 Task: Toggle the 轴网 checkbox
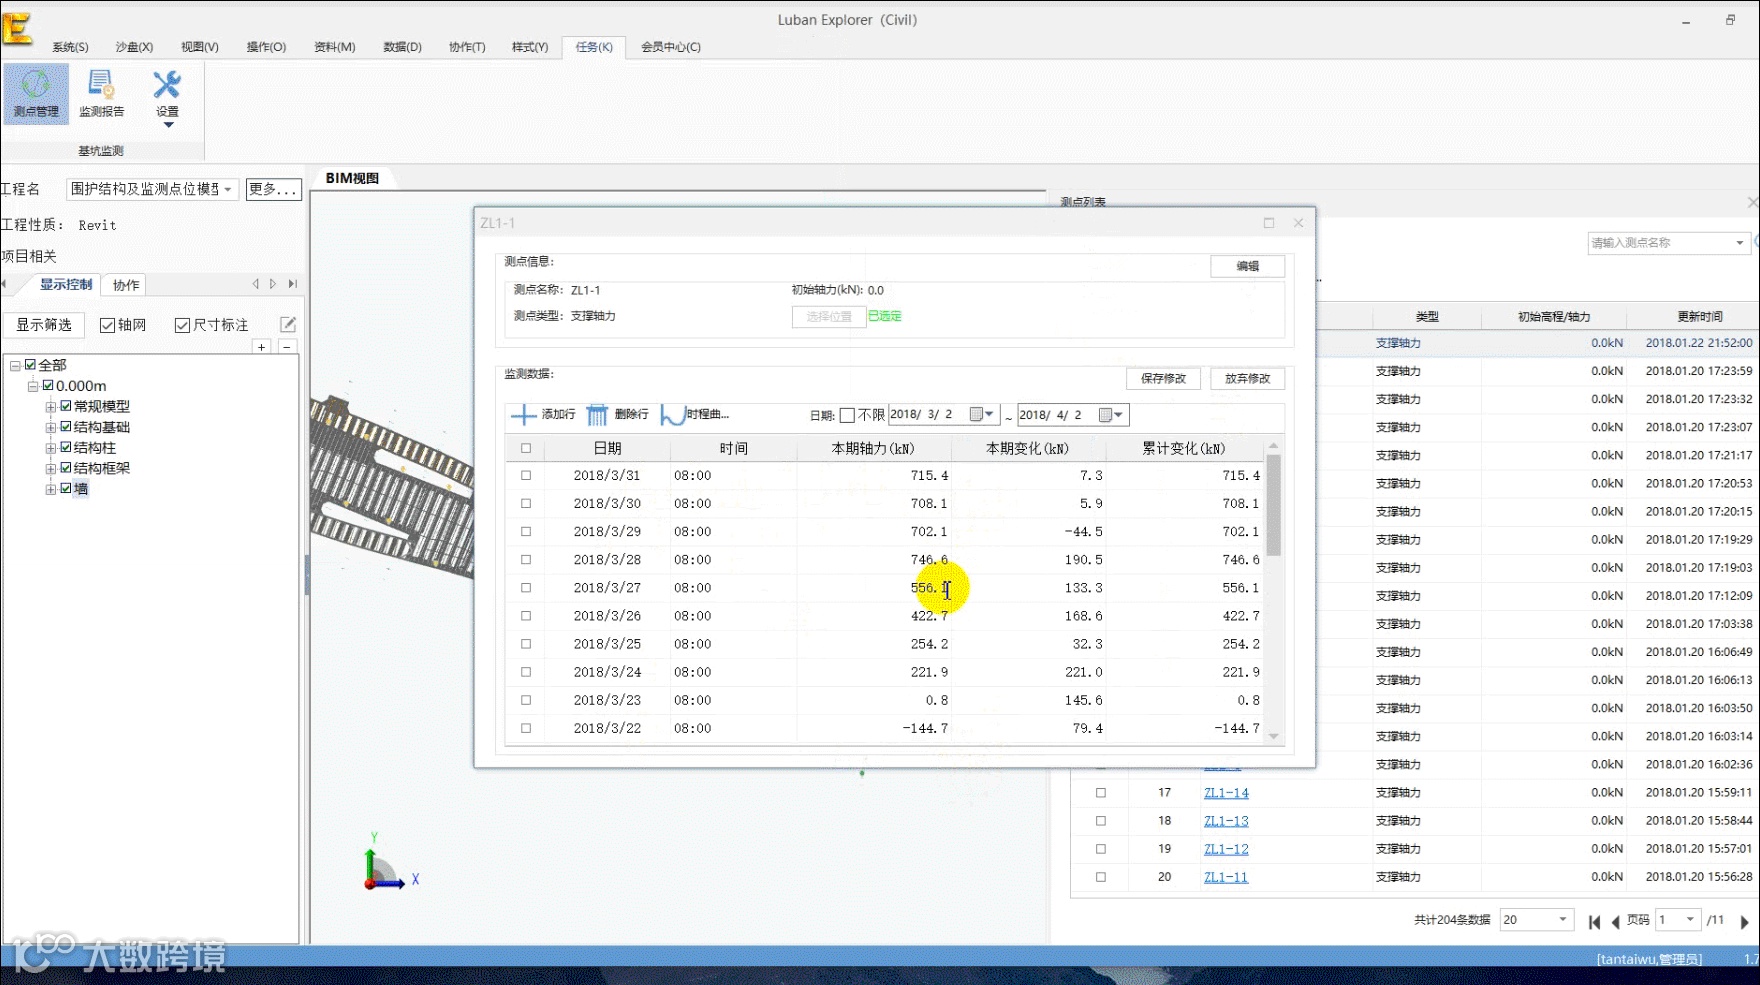[x=107, y=325]
